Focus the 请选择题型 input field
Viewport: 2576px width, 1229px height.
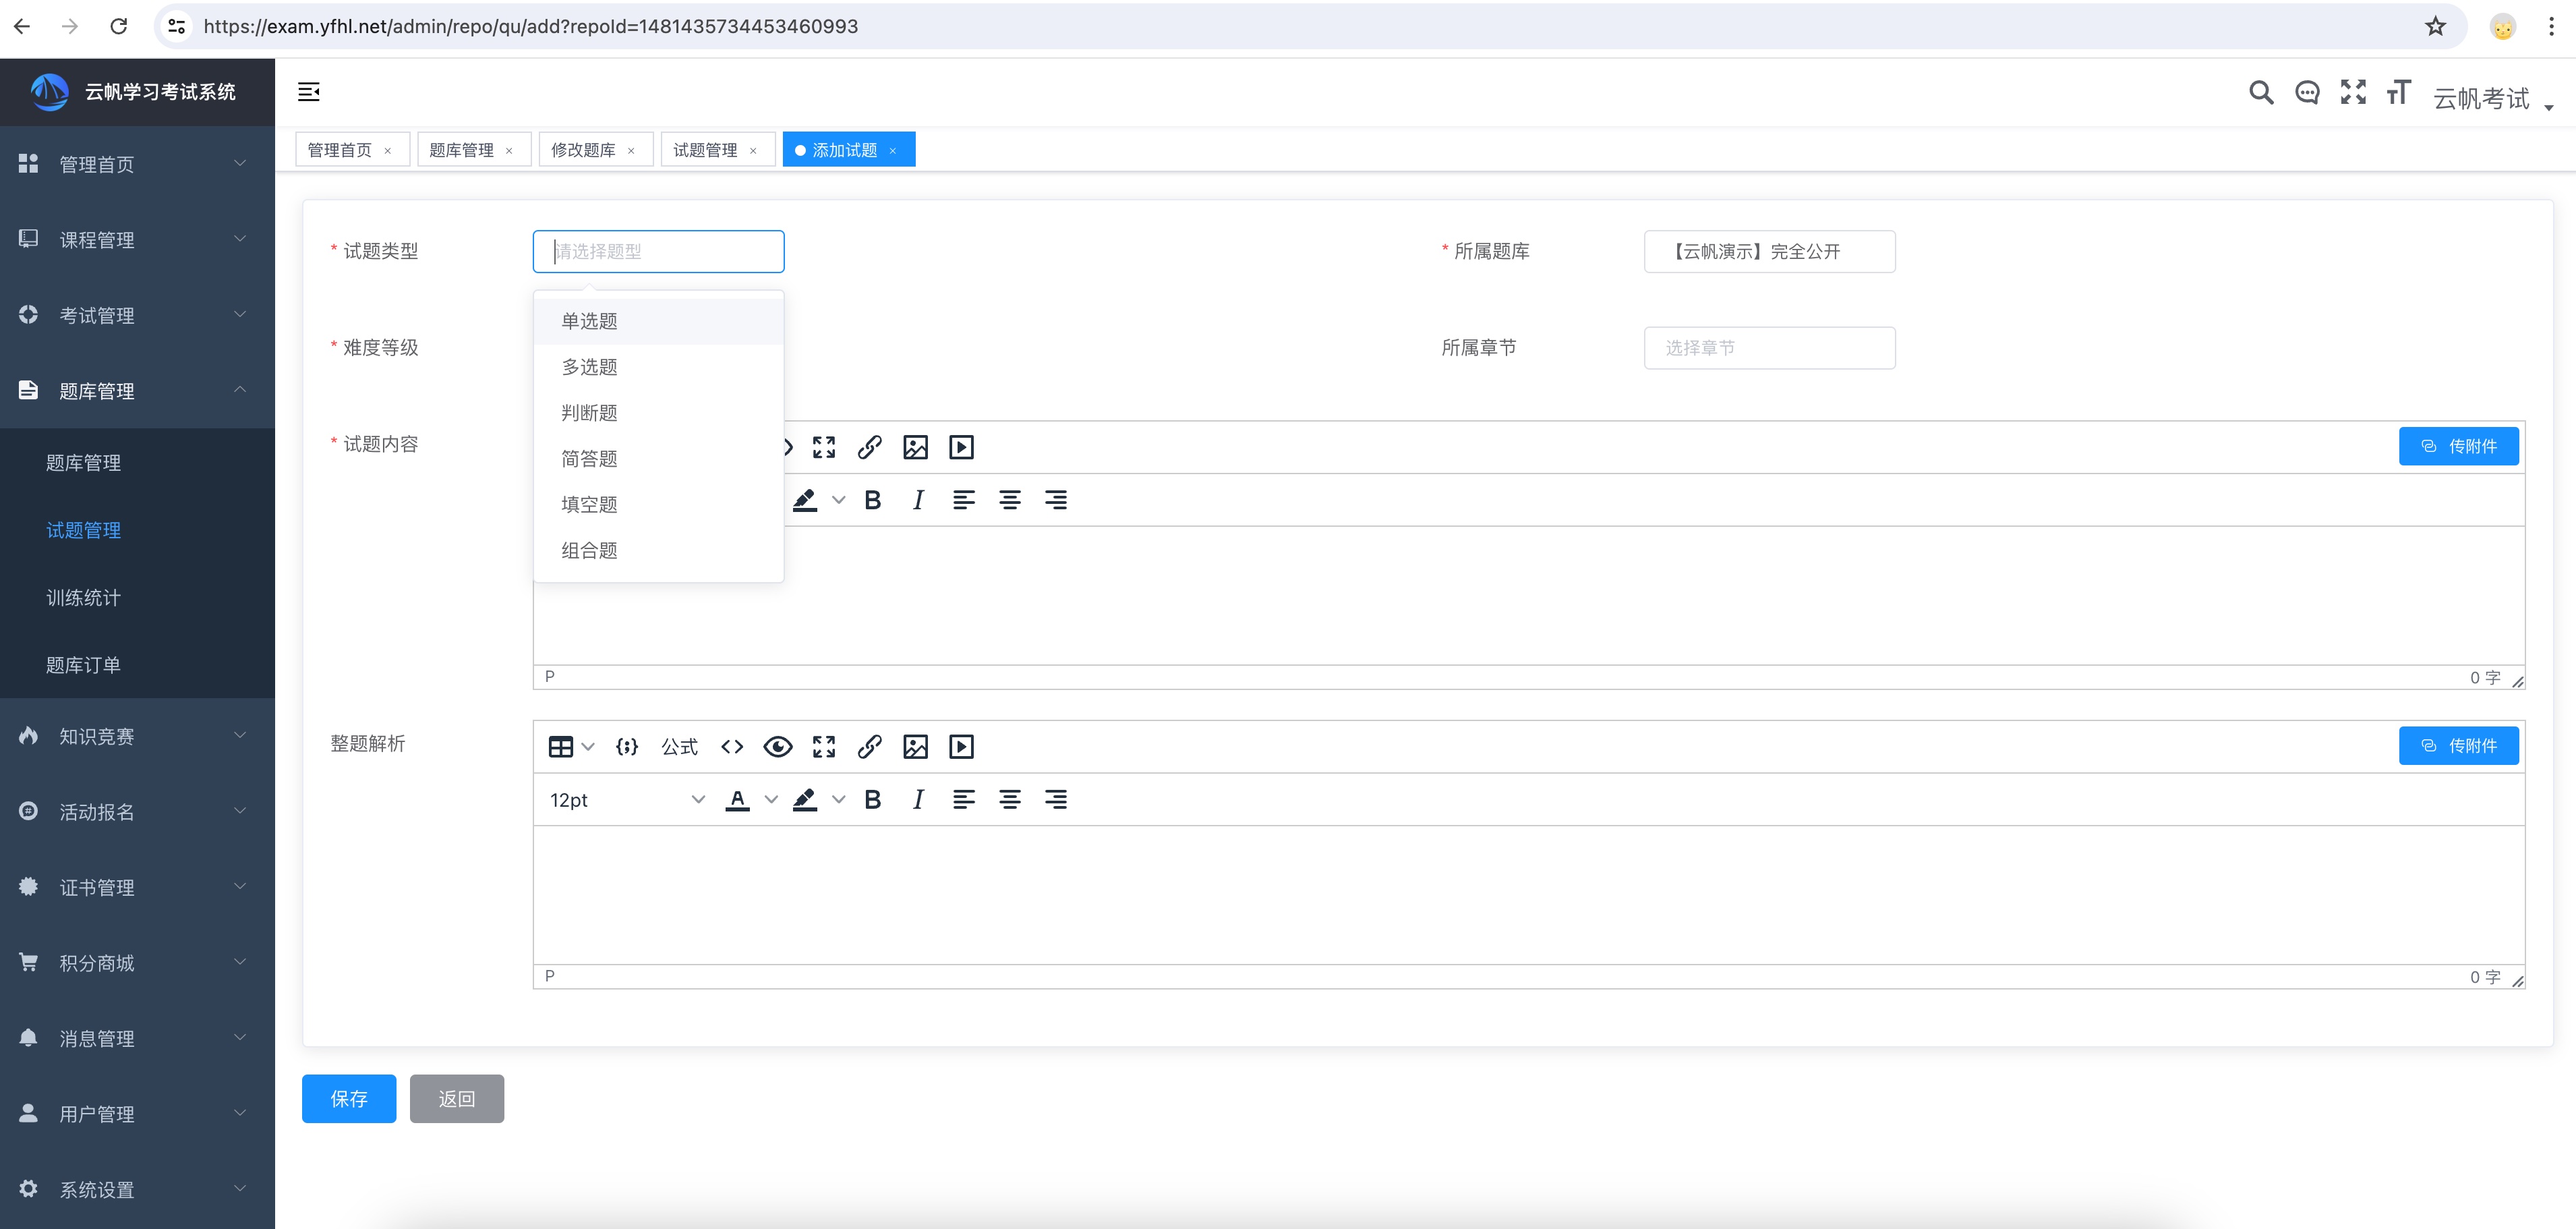pyautogui.click(x=658, y=252)
